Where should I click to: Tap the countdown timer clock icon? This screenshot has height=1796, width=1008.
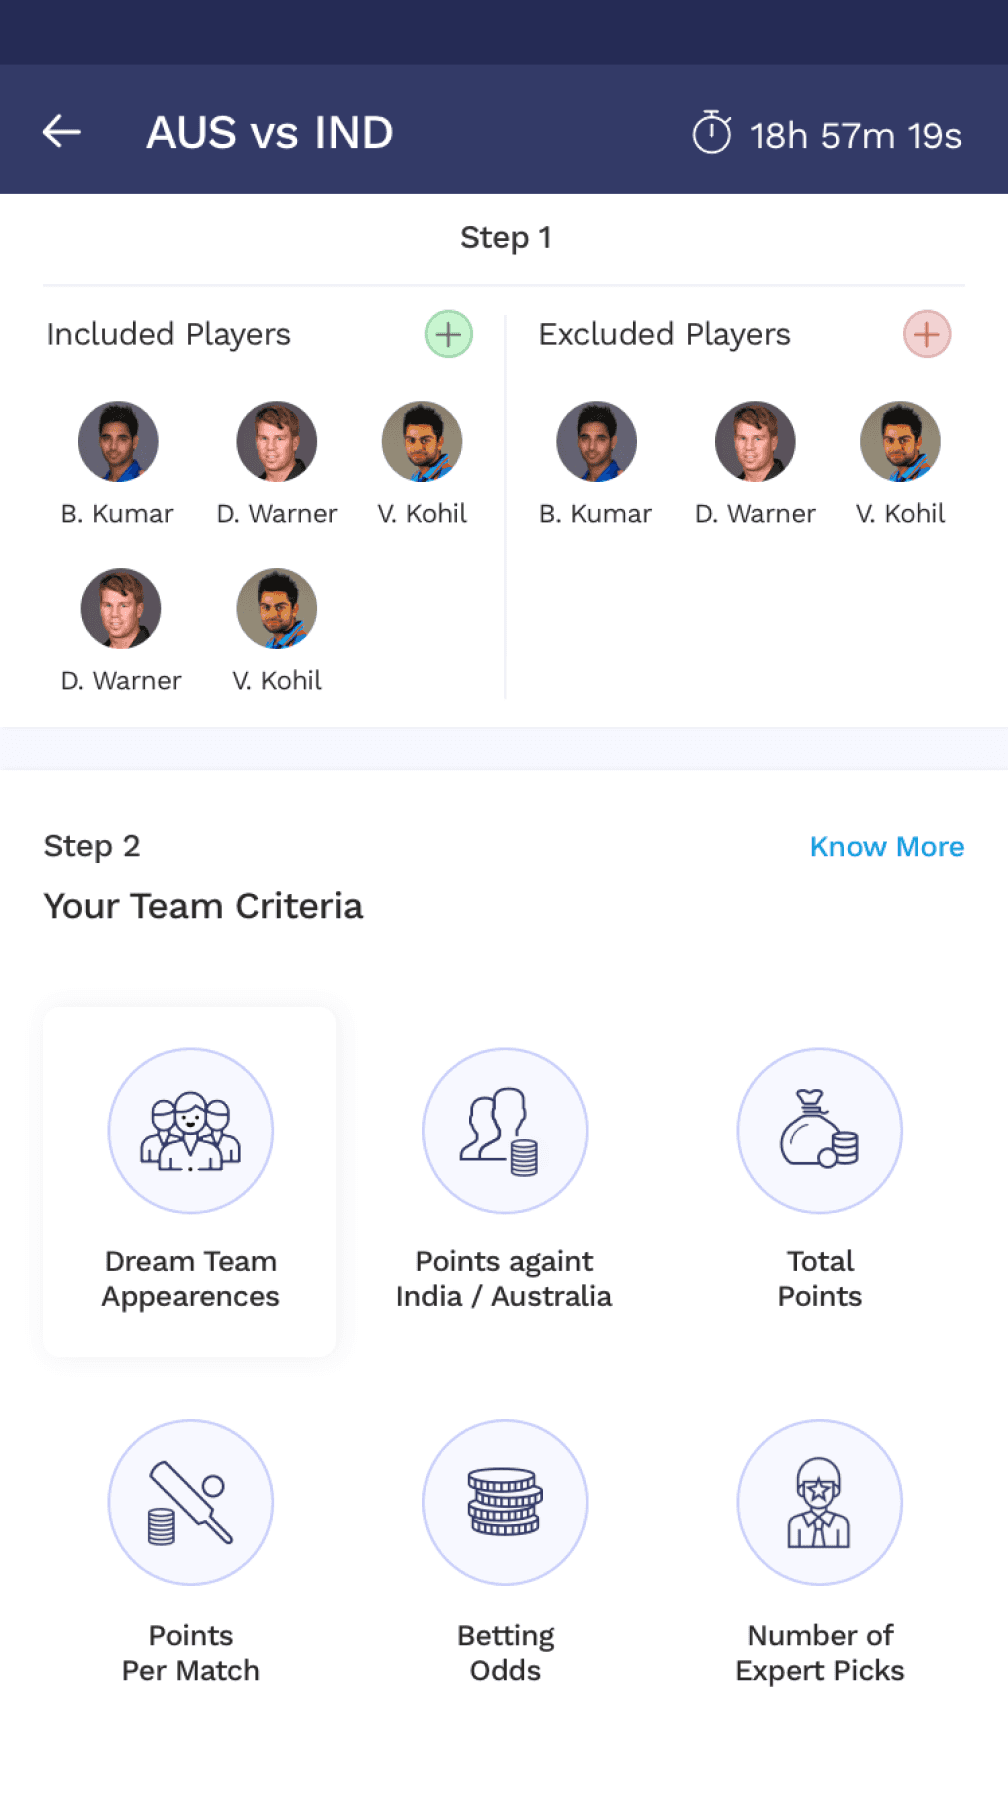pos(712,132)
